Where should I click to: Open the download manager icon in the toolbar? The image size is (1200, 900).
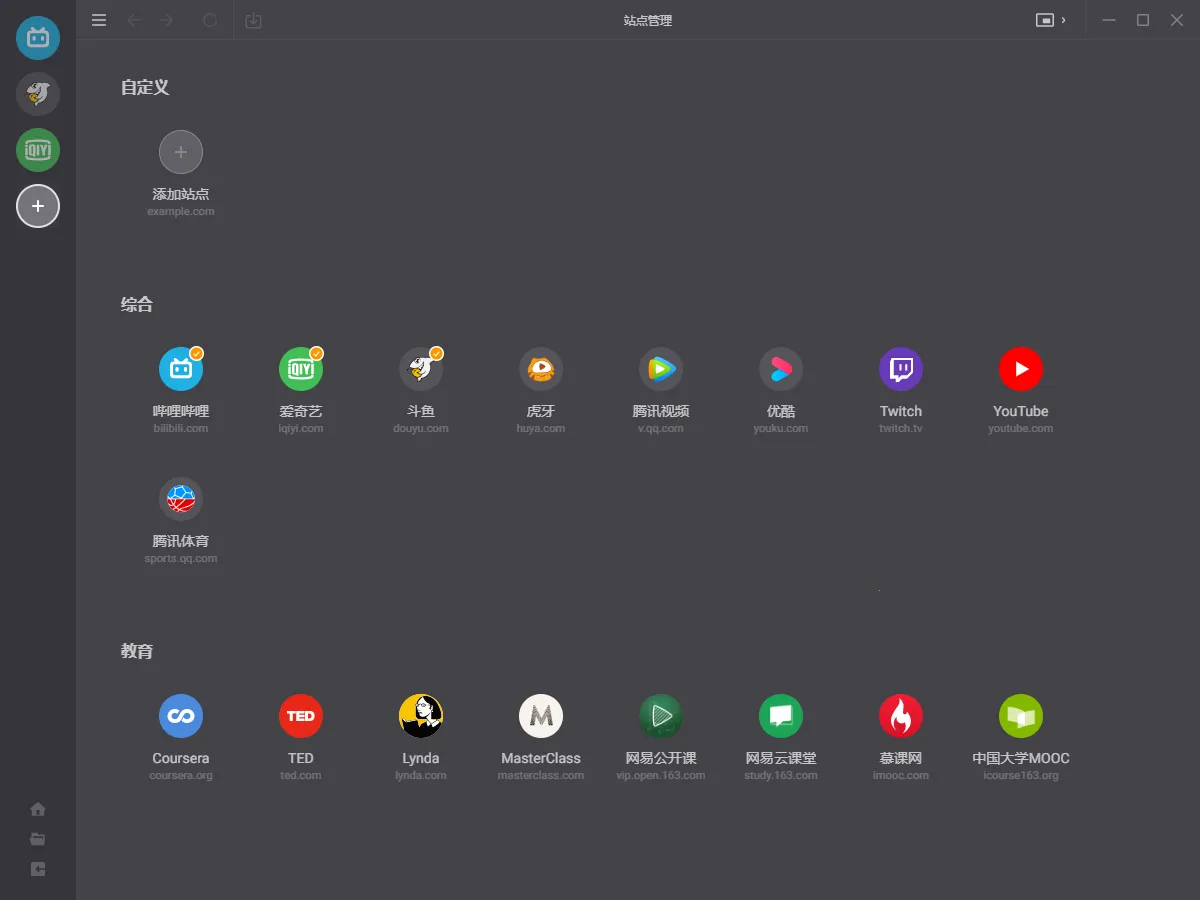point(253,20)
